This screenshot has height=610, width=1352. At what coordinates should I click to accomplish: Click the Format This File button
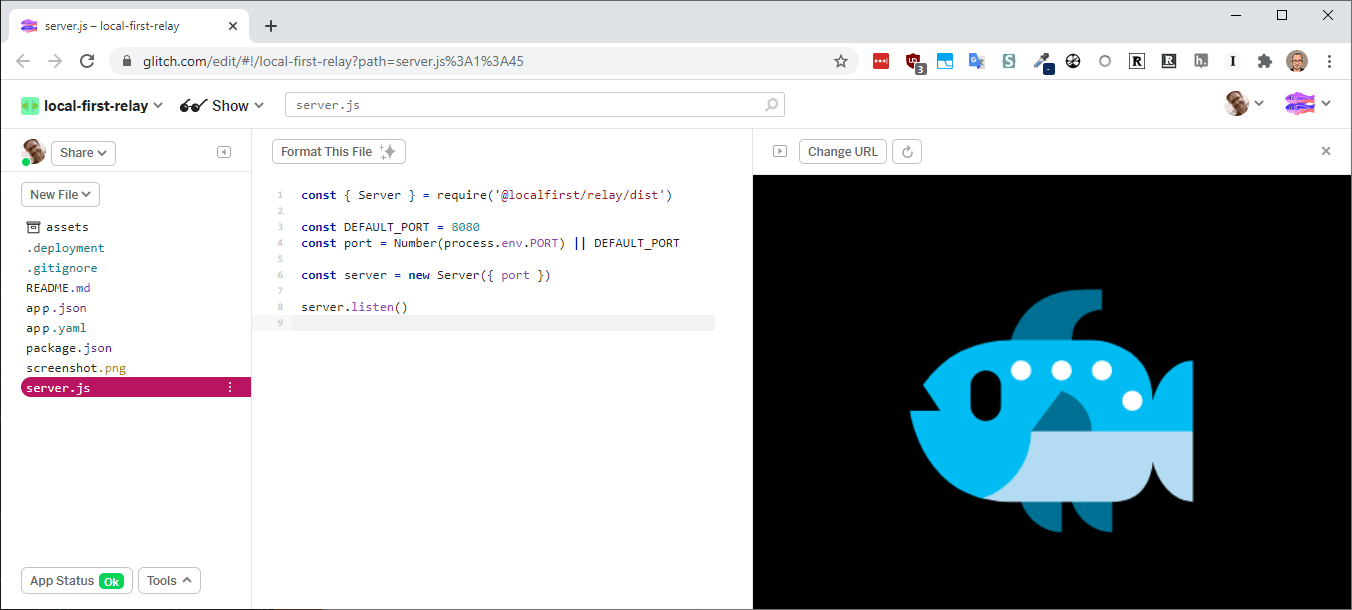pyautogui.click(x=338, y=151)
